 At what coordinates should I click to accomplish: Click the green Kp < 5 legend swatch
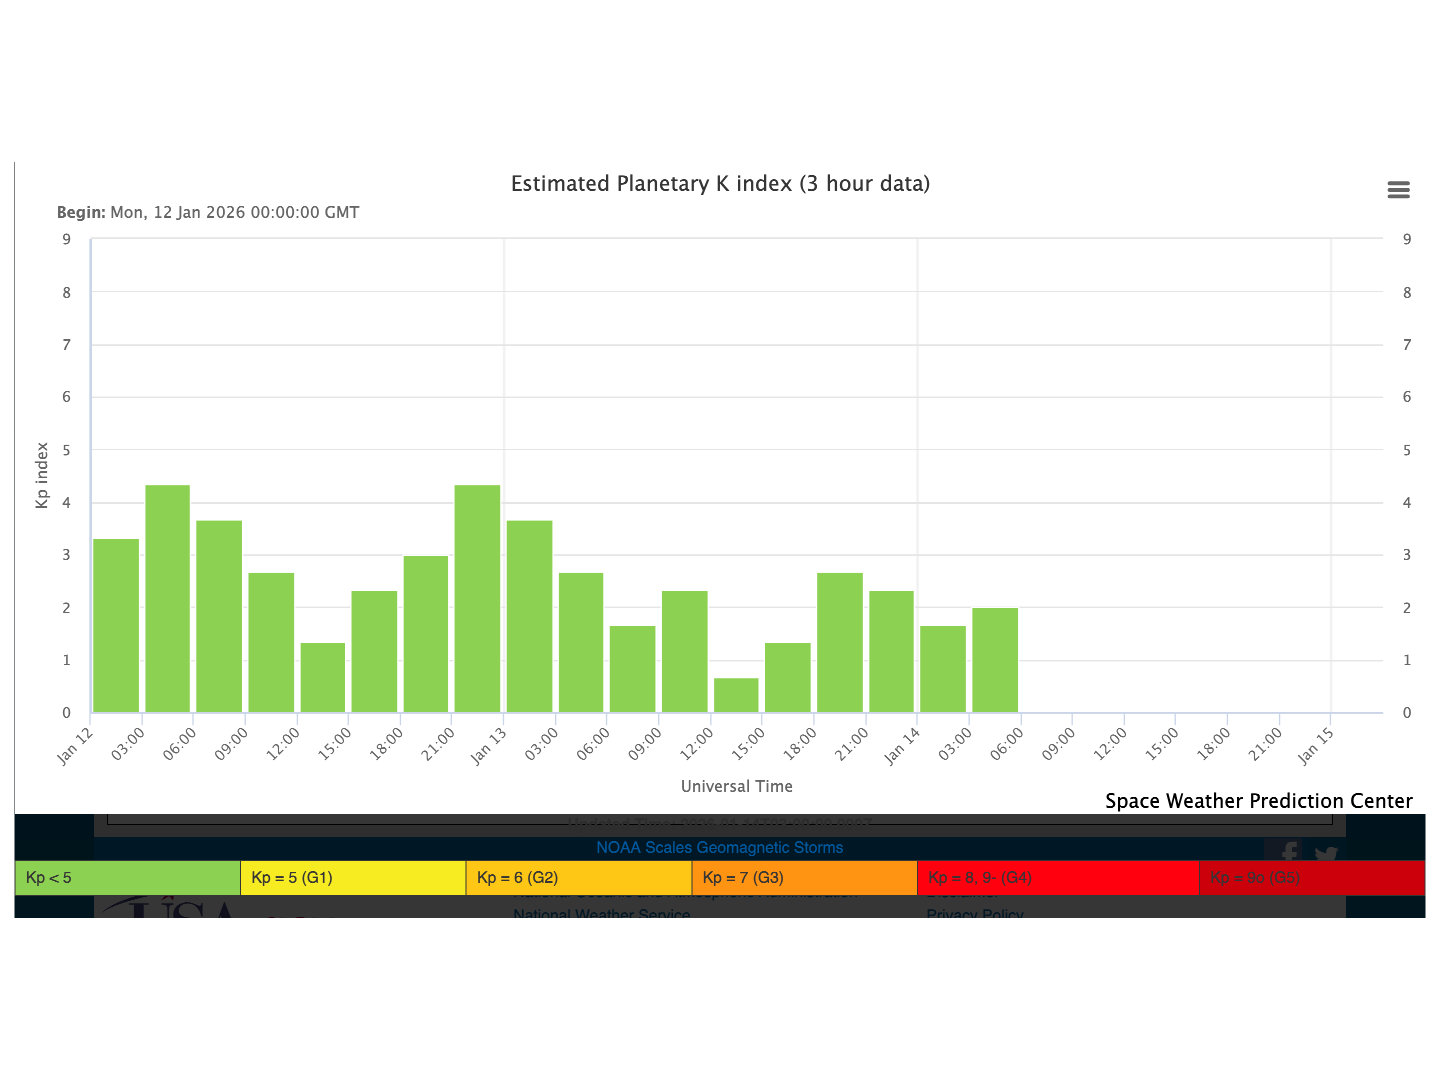(127, 878)
